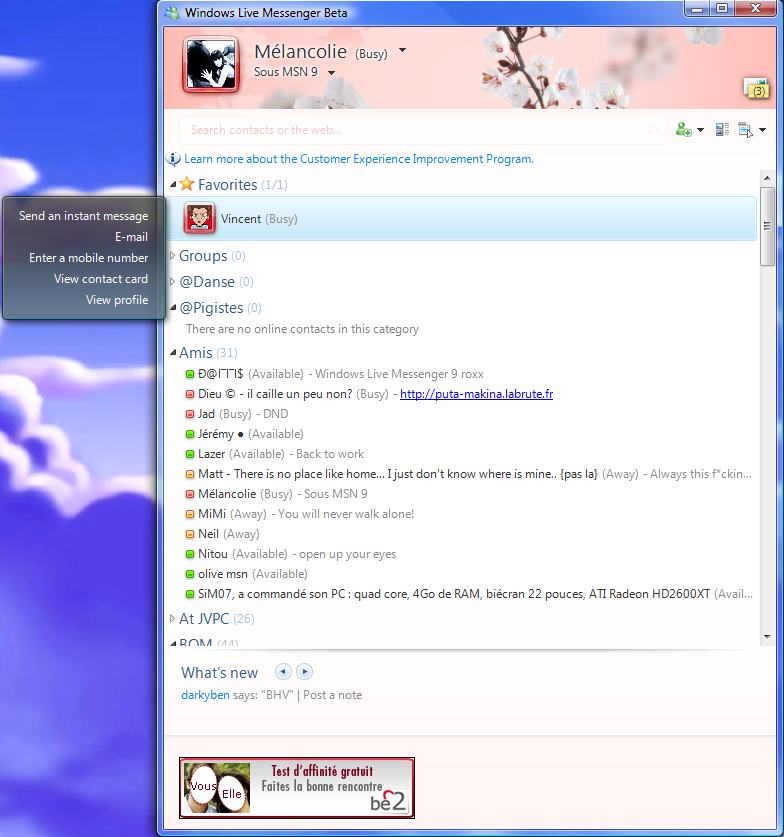The width and height of the screenshot is (784, 837).
Task: Click the info icon beside Customer Experience link
Action: tap(173, 159)
